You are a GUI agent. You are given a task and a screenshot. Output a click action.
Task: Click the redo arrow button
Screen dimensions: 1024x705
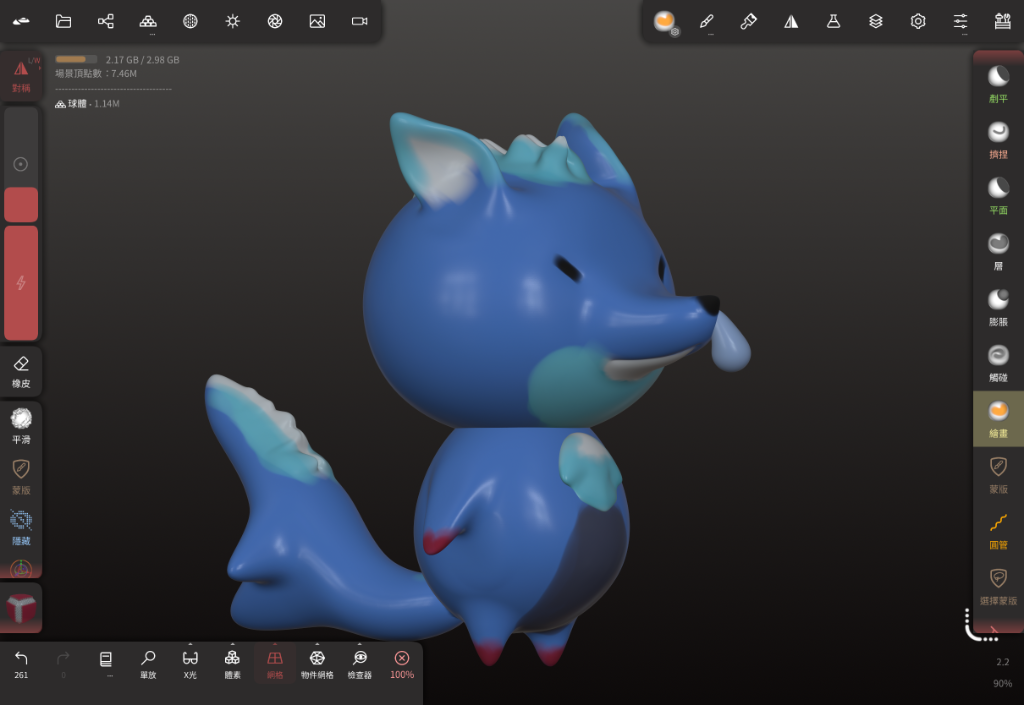click(x=63, y=664)
